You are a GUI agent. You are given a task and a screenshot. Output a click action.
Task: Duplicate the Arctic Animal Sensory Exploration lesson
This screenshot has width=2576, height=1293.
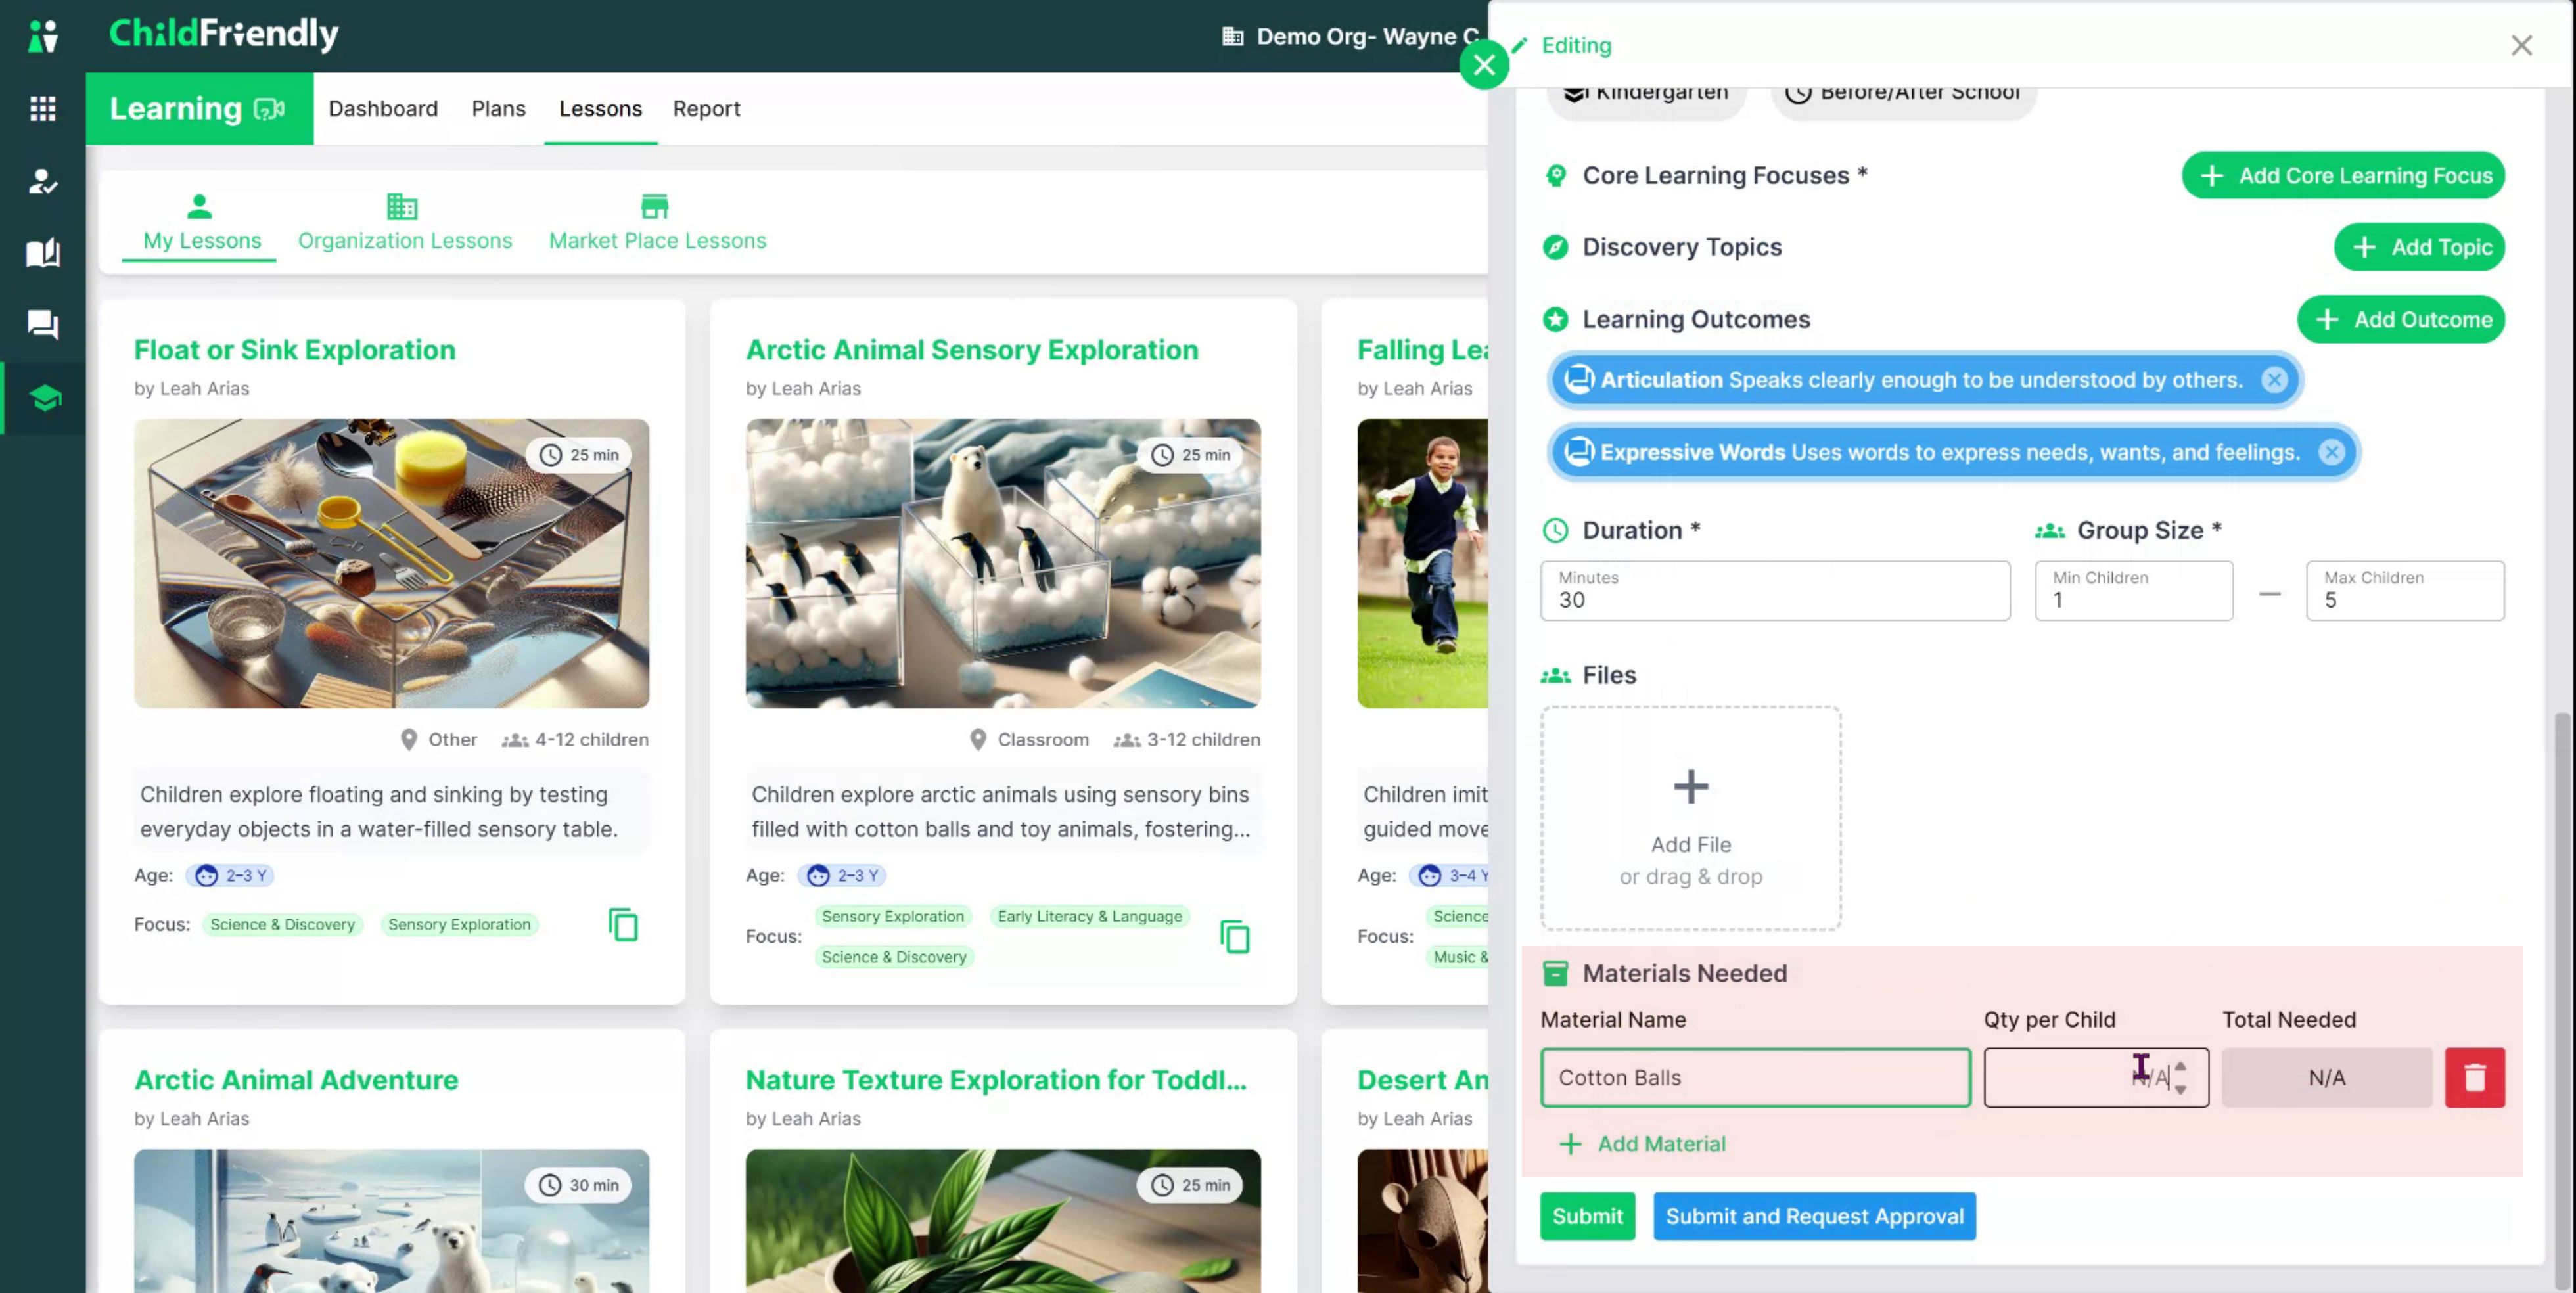tap(1235, 937)
